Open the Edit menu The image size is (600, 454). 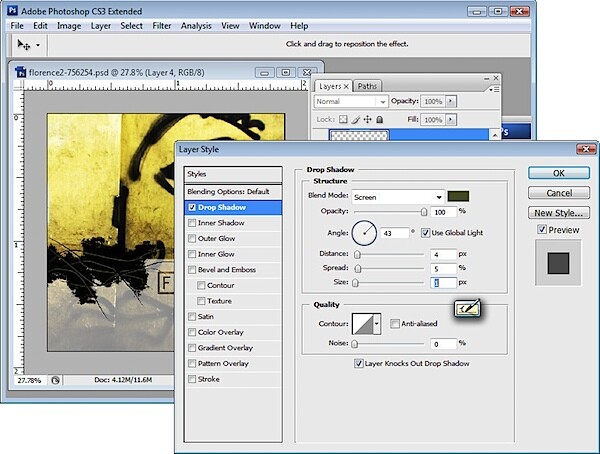40,26
